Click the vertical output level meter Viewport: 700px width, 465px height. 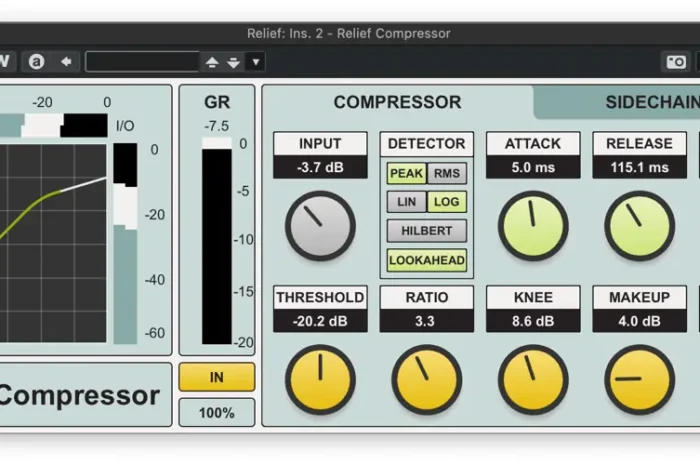(x=125, y=244)
